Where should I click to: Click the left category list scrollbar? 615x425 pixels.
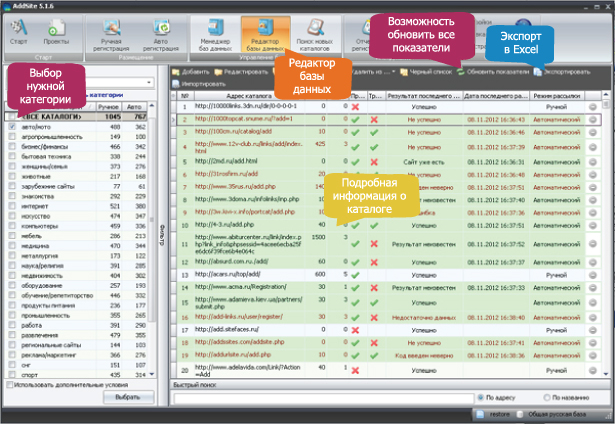(x=152, y=220)
